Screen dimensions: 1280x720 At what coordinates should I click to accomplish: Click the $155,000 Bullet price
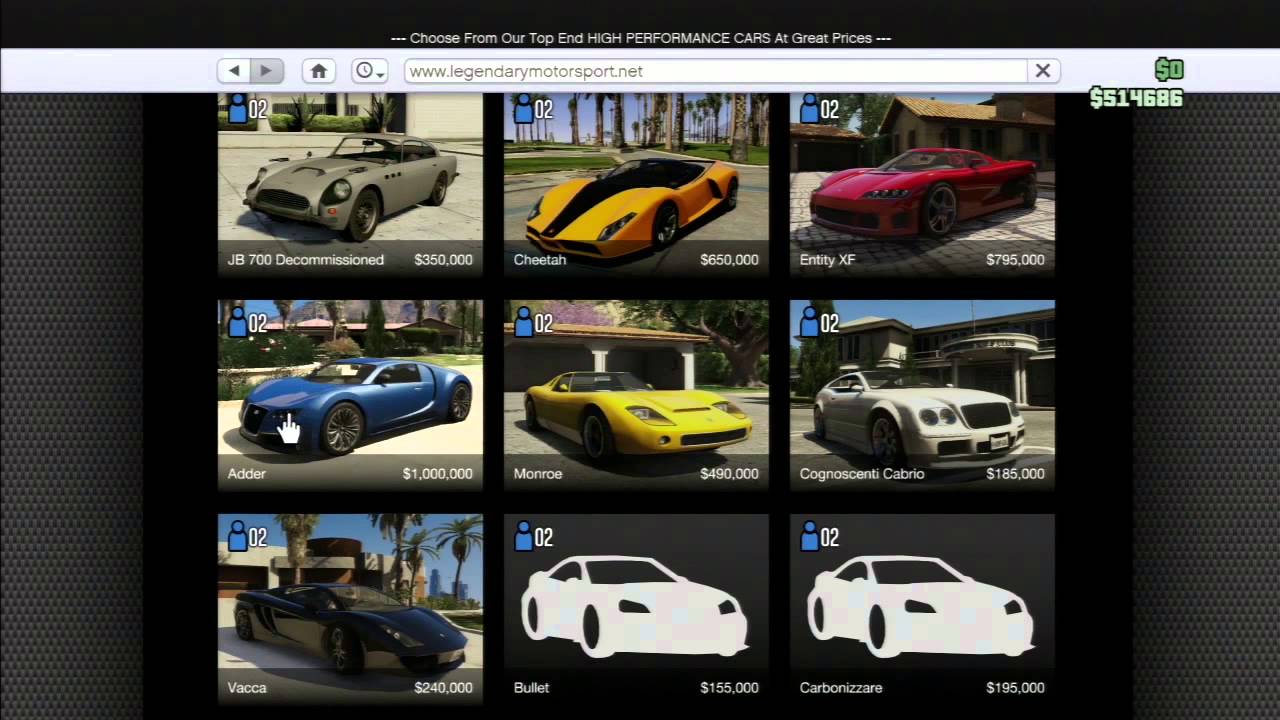(x=729, y=688)
